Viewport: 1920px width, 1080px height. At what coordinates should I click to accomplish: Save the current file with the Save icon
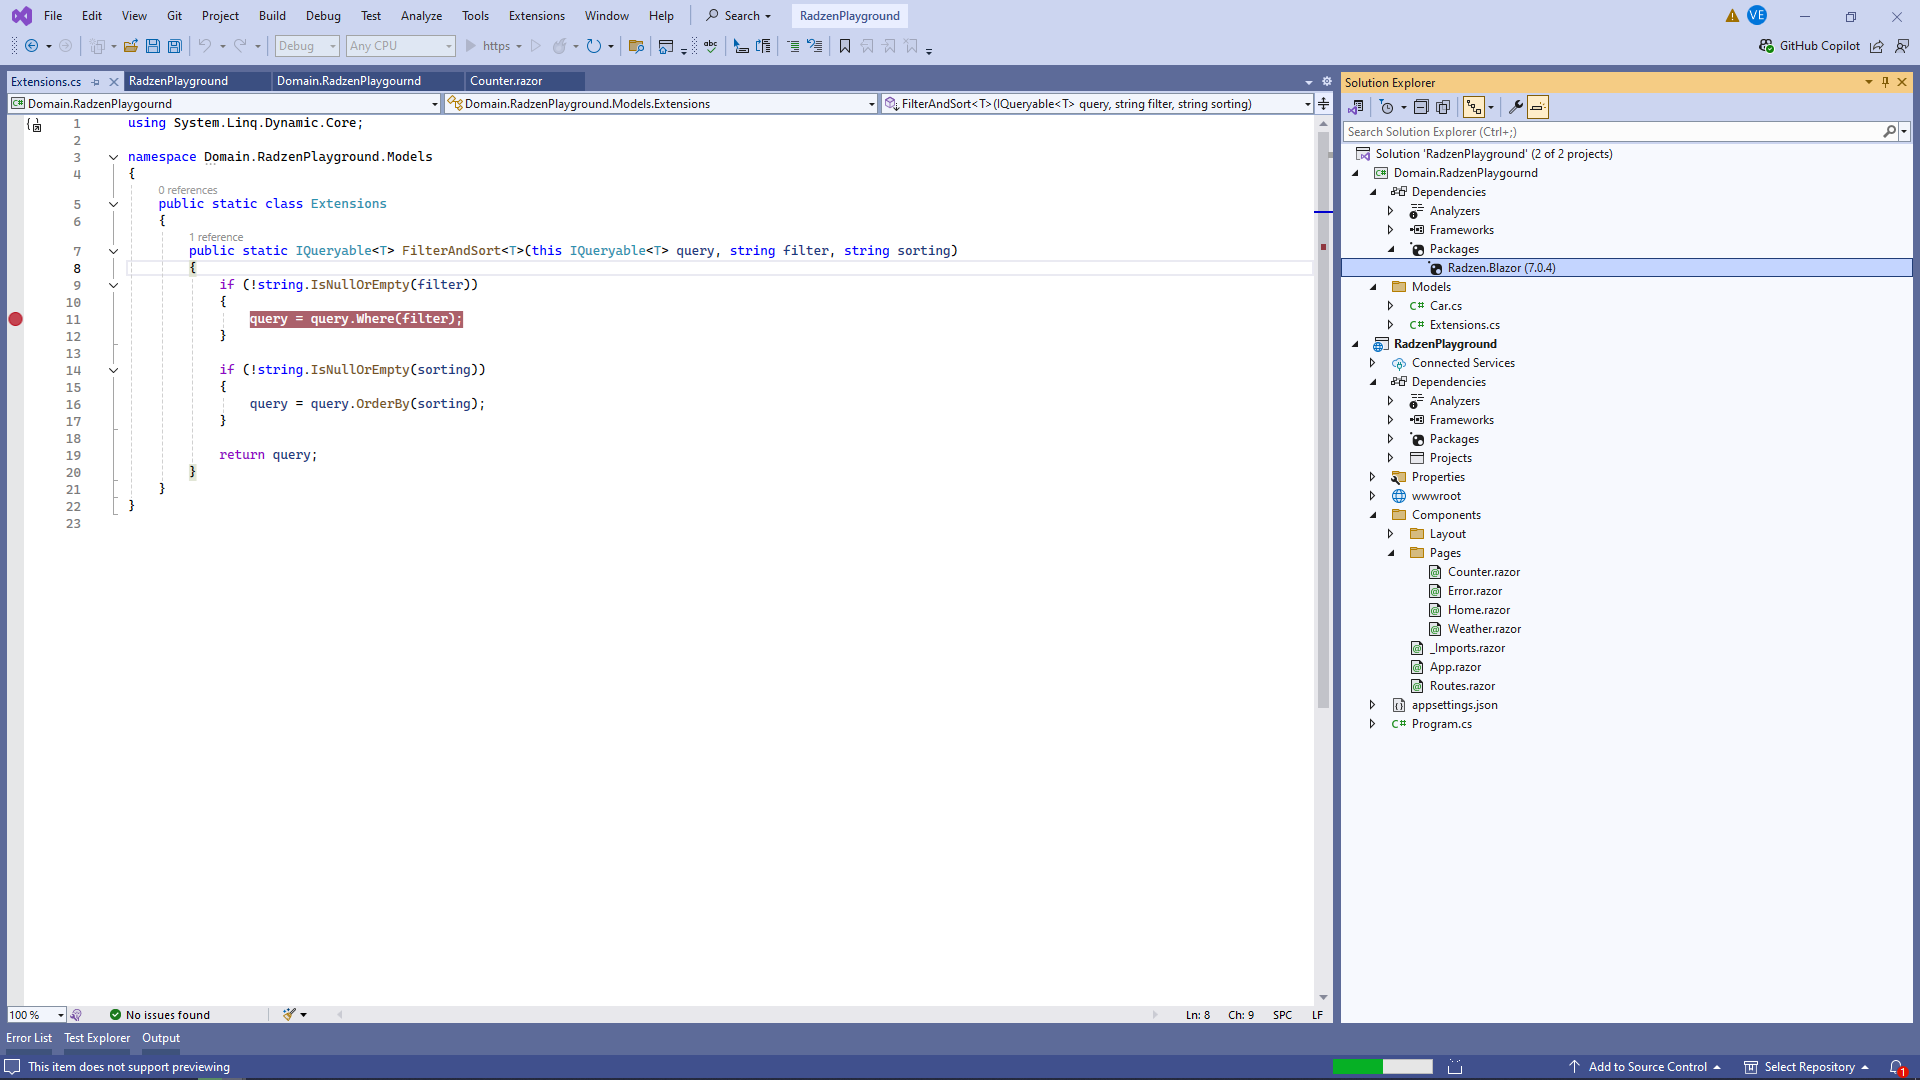point(153,46)
